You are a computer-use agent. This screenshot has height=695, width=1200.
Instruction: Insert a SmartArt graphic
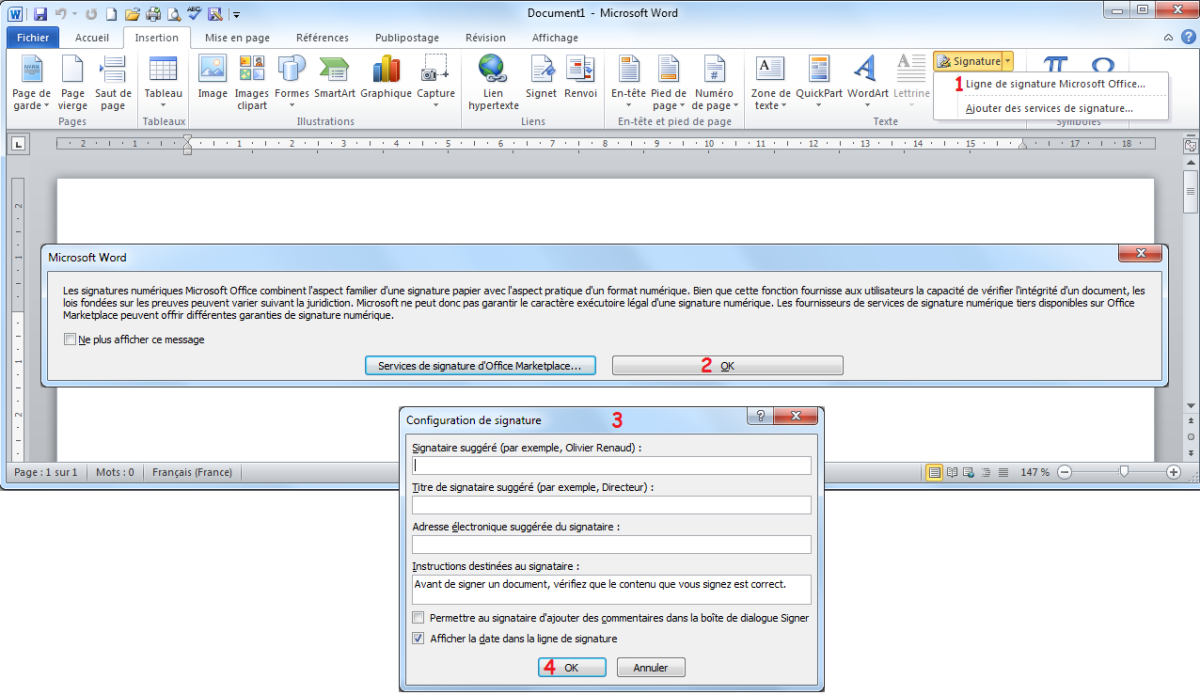[334, 77]
